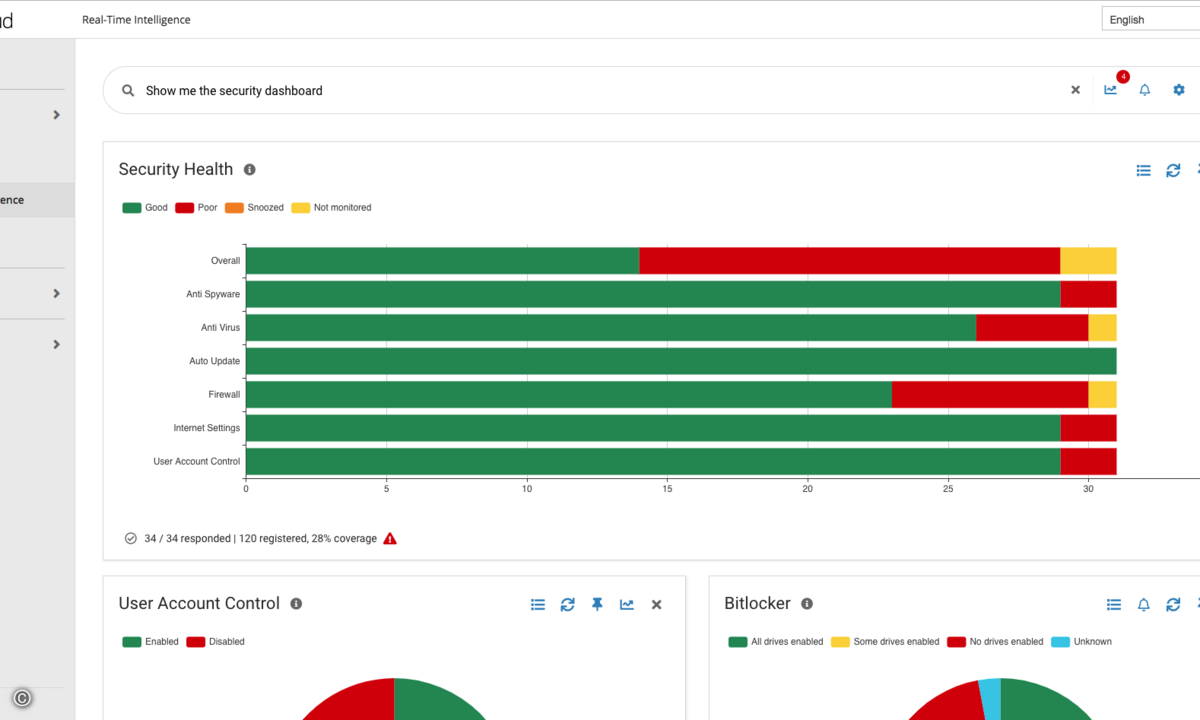This screenshot has width=1200, height=720.
Task: Click the Firewall axis label
Action: (224, 394)
